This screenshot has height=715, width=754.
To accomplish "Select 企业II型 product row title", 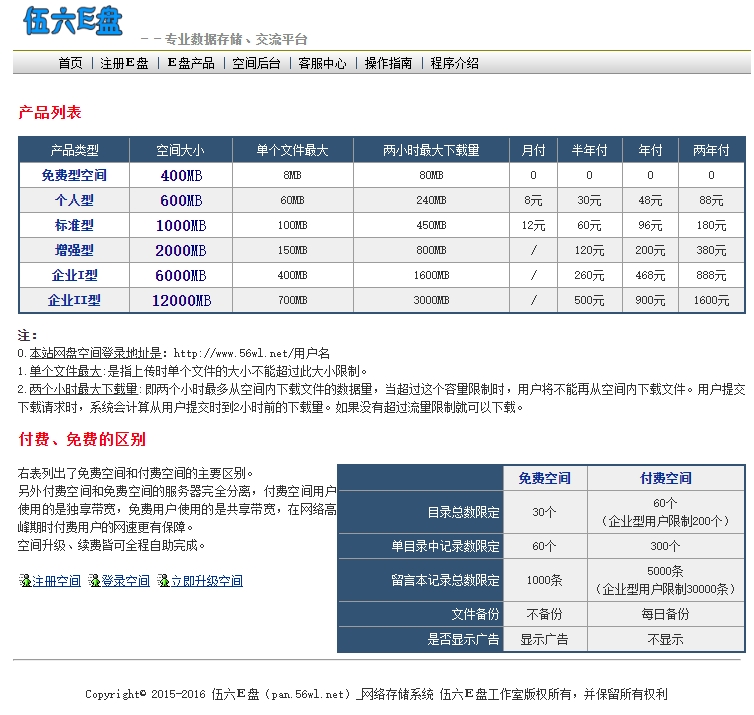I will (74, 300).
